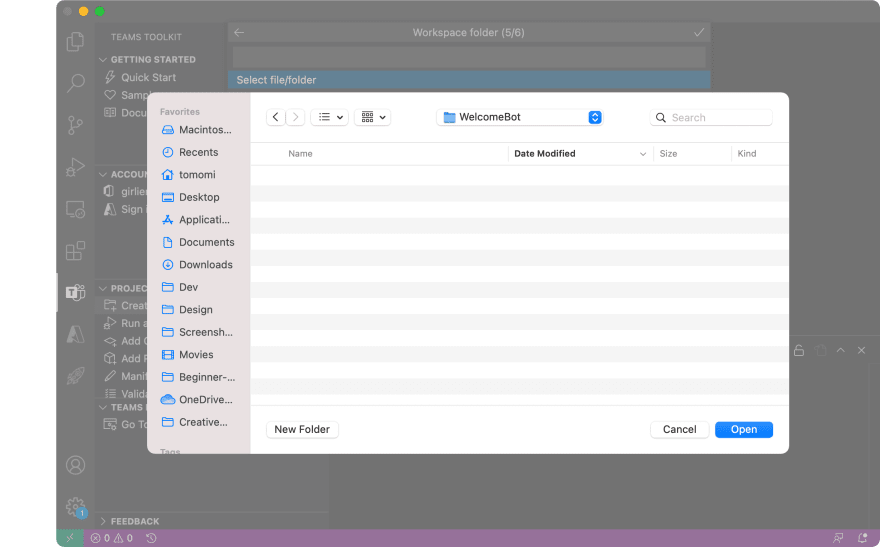The width and height of the screenshot is (880, 547).
Task: Open the Extensions view icon
Action: click(x=75, y=251)
